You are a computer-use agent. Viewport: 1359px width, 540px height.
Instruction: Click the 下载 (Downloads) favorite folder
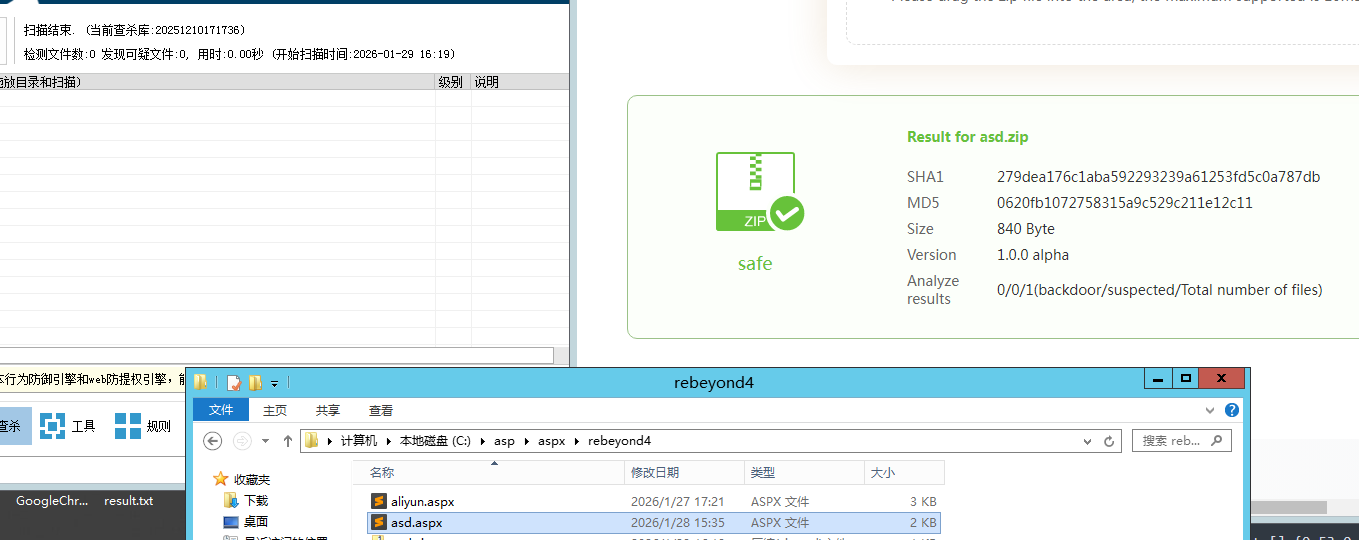coord(256,500)
